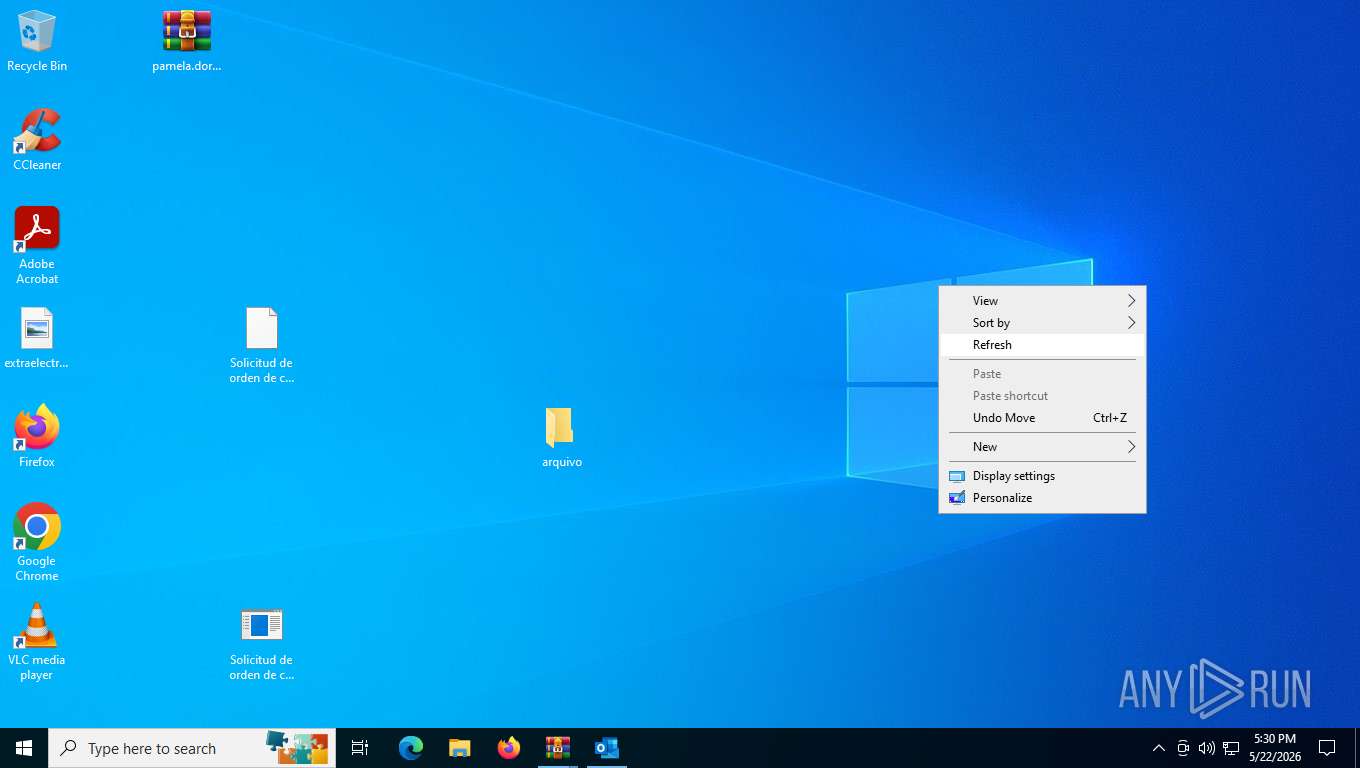Image resolution: width=1360 pixels, height=768 pixels.
Task: Show hidden system tray icons
Action: click(x=1159, y=748)
